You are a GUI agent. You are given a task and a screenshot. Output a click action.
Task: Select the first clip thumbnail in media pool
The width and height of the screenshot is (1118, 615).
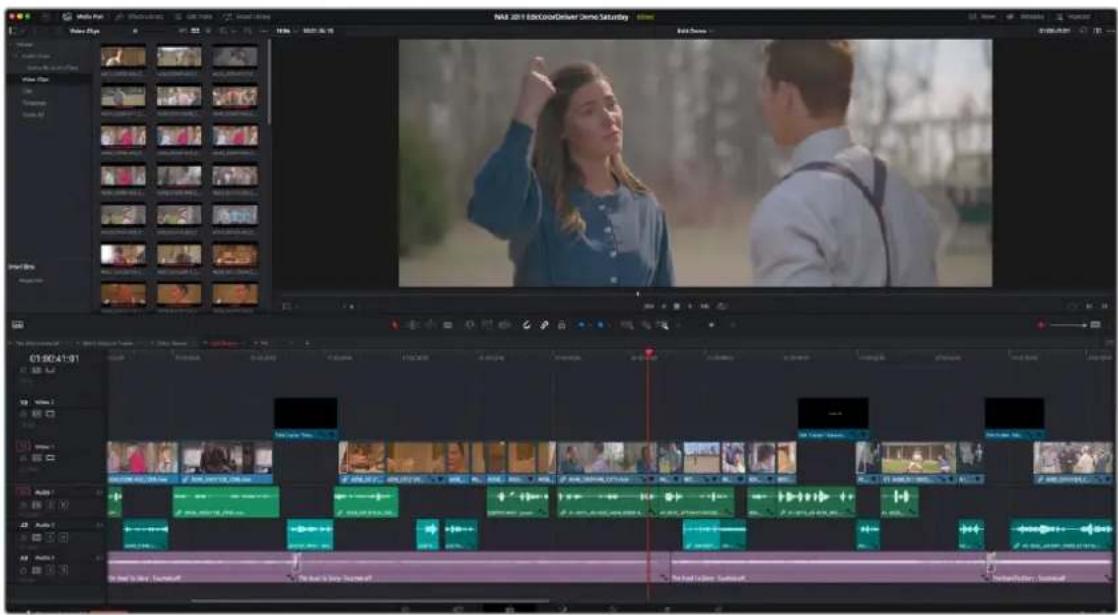tap(123, 57)
